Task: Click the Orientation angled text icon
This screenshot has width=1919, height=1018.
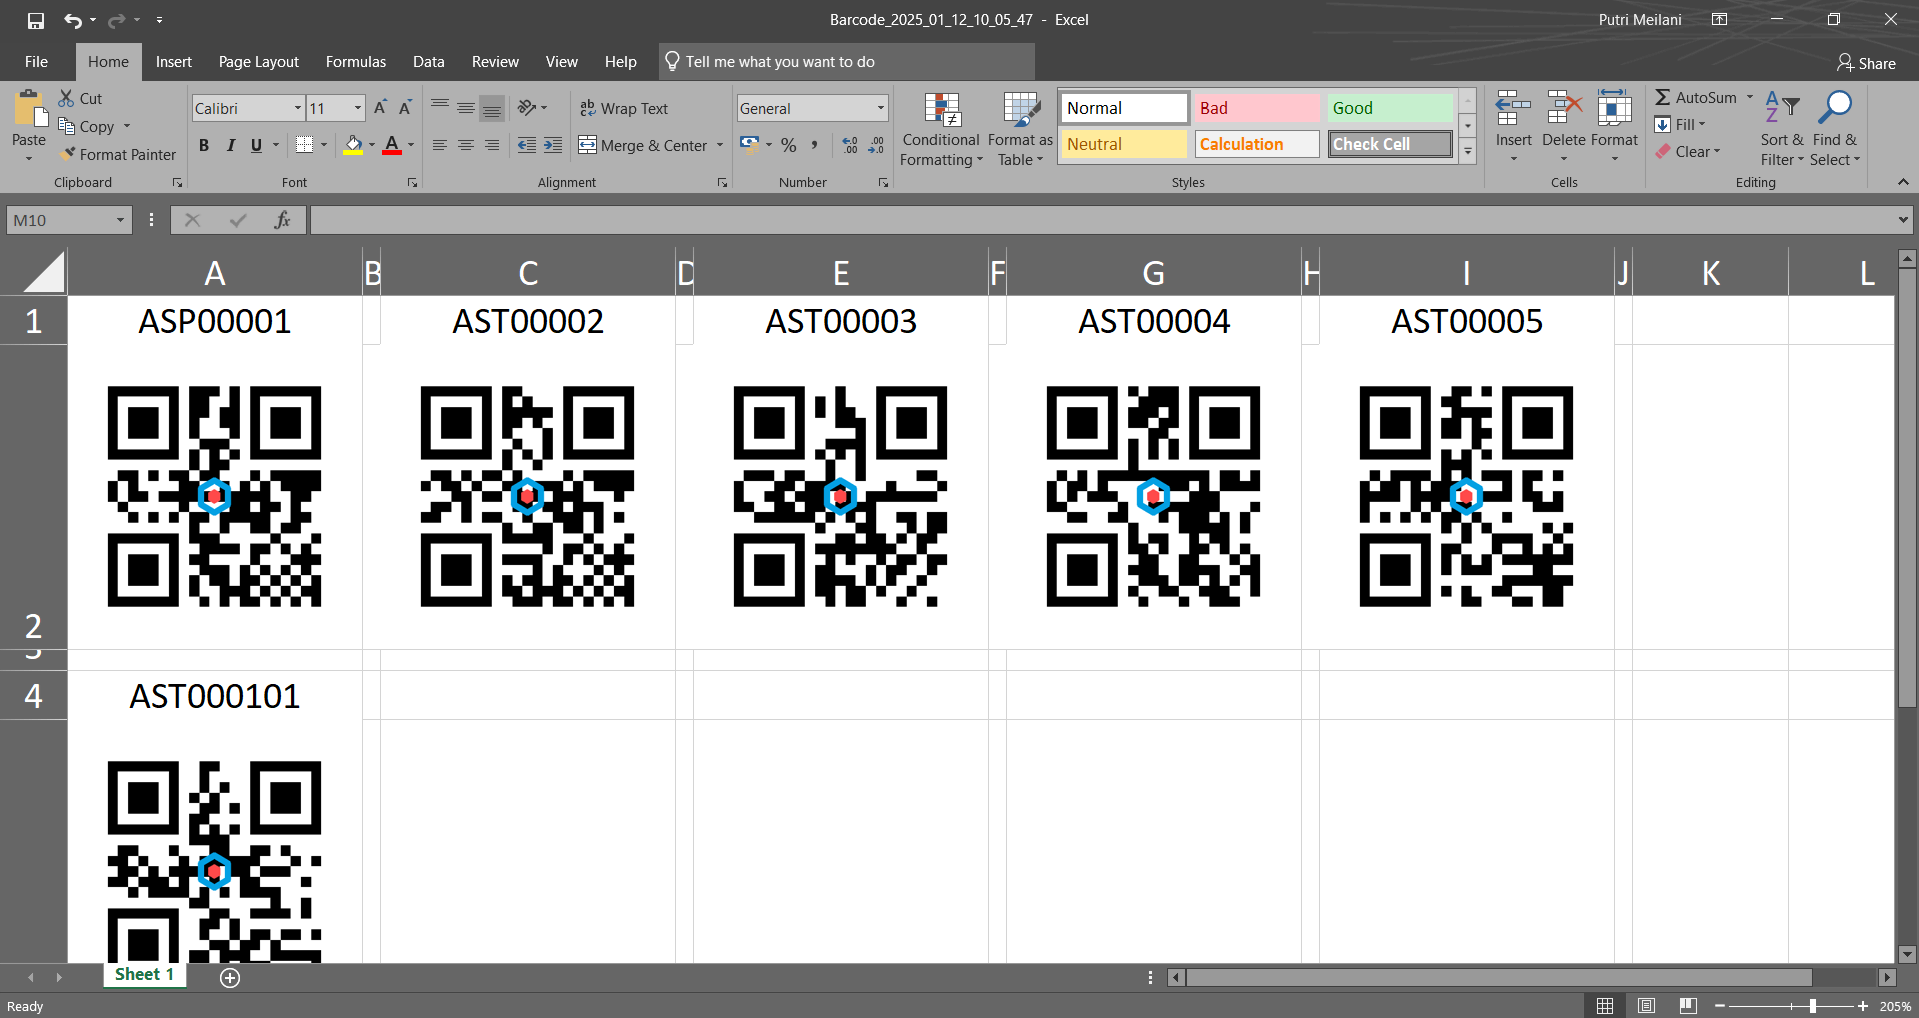Action: click(x=527, y=107)
